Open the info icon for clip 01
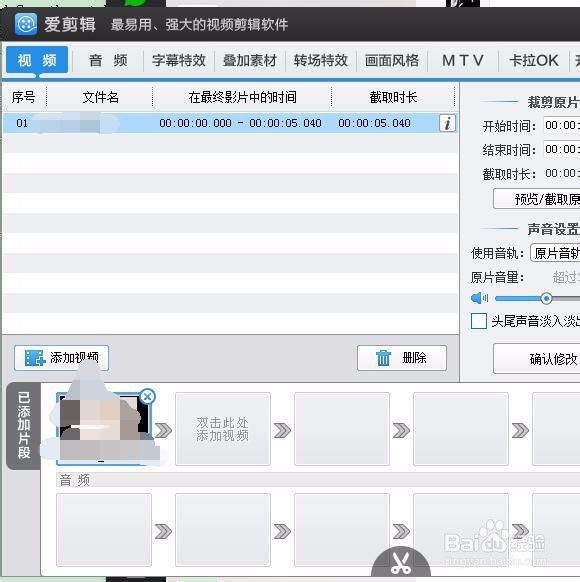This screenshot has width=580, height=582. pyautogui.click(x=448, y=123)
